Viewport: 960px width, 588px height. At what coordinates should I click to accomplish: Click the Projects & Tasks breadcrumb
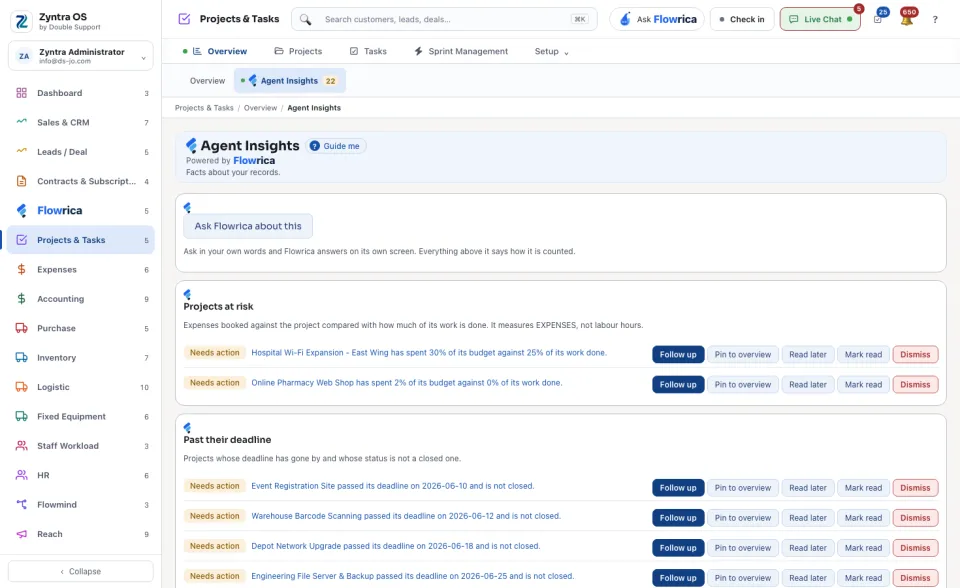[204, 108]
